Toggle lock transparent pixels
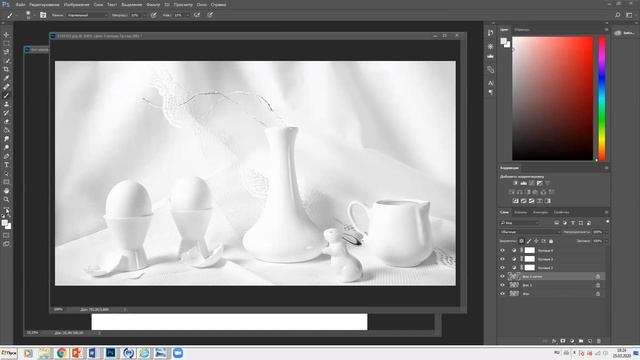 pyautogui.click(x=521, y=241)
